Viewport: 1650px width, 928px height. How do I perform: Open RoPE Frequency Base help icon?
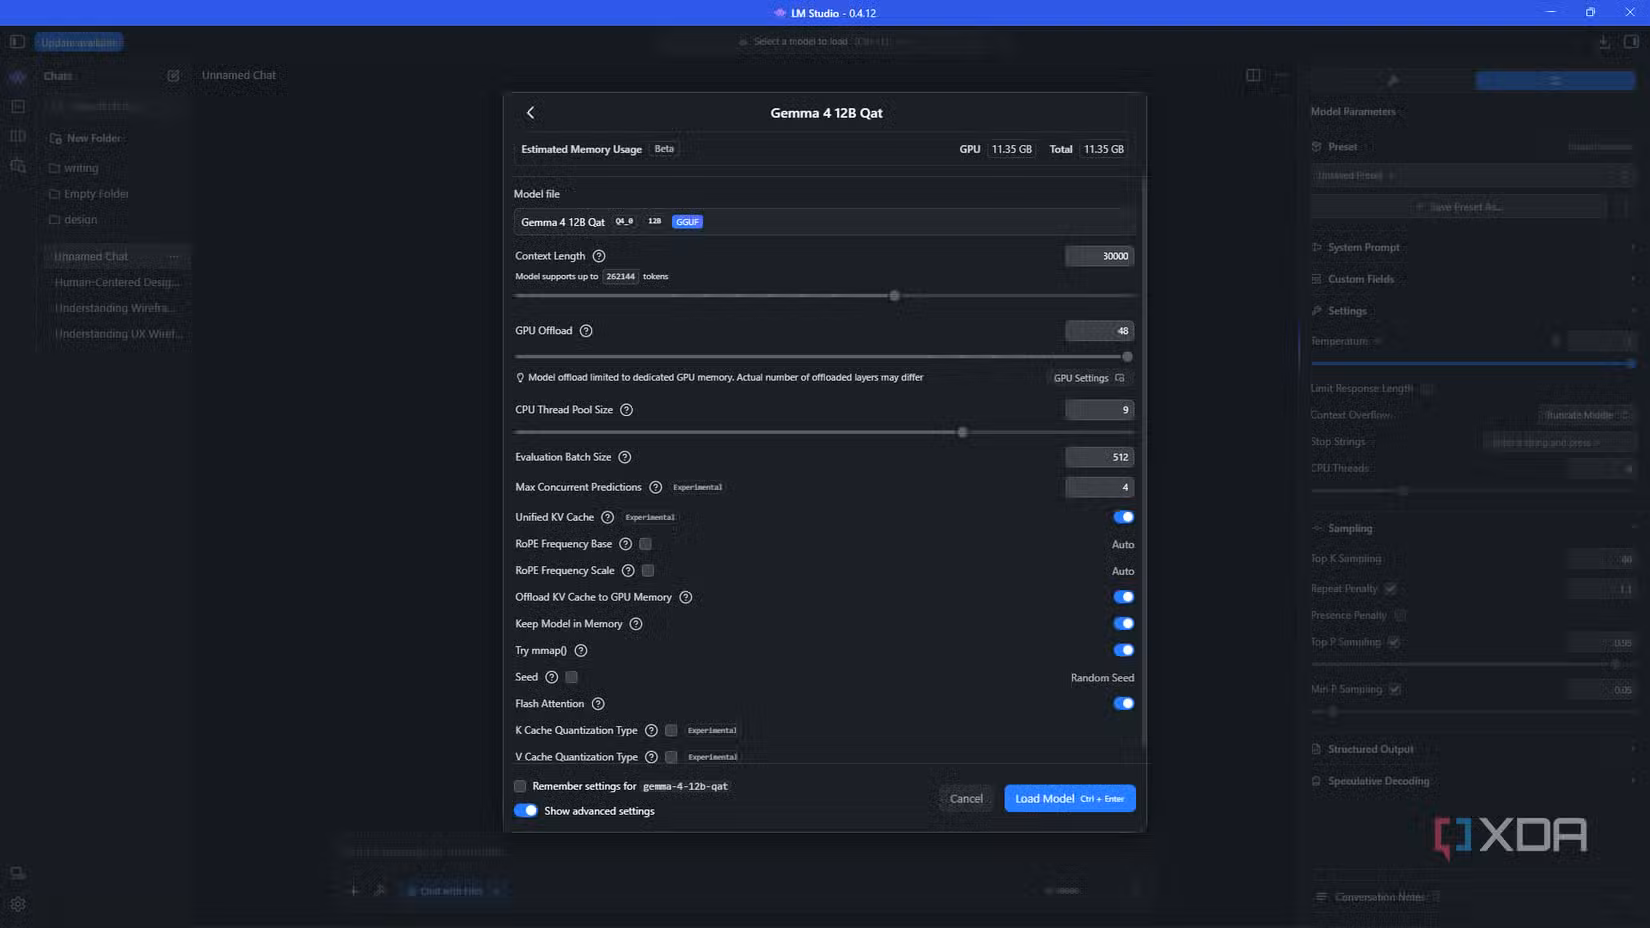coord(626,544)
